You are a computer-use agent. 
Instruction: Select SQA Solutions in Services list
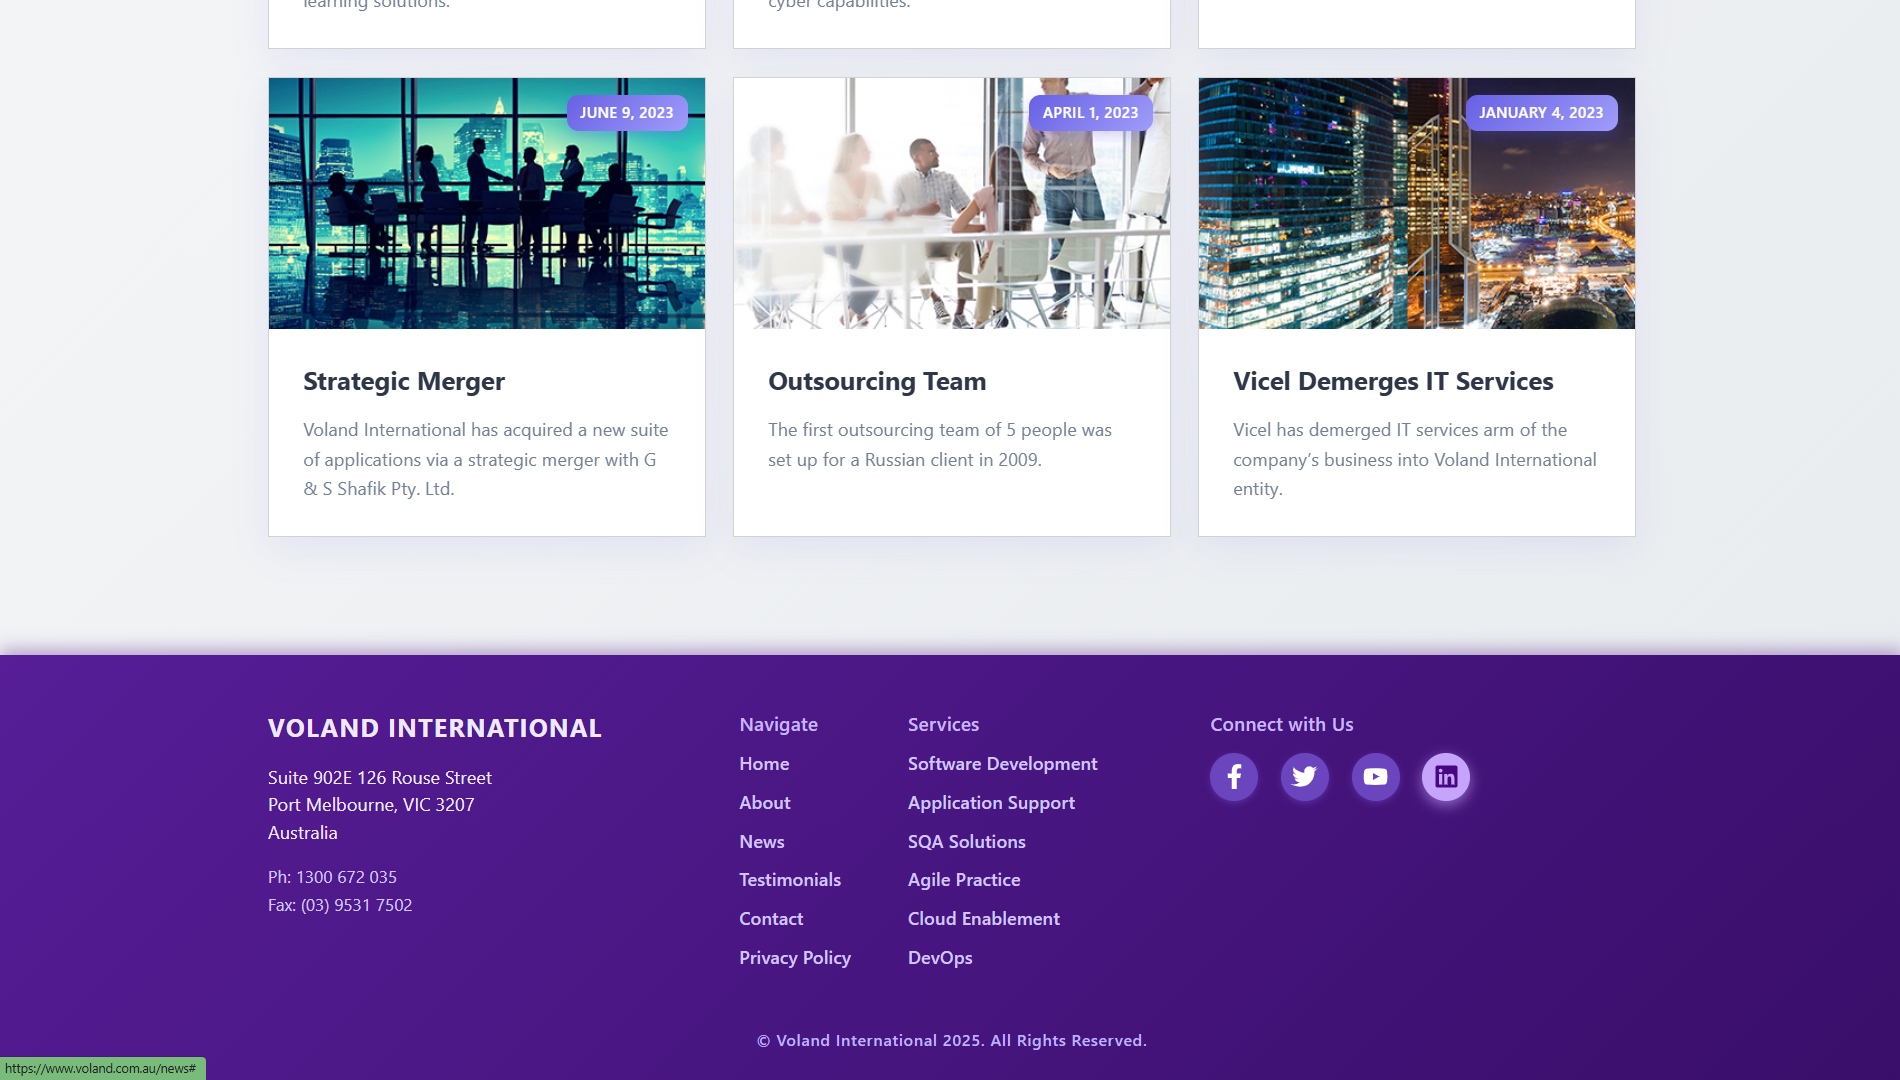(x=966, y=842)
